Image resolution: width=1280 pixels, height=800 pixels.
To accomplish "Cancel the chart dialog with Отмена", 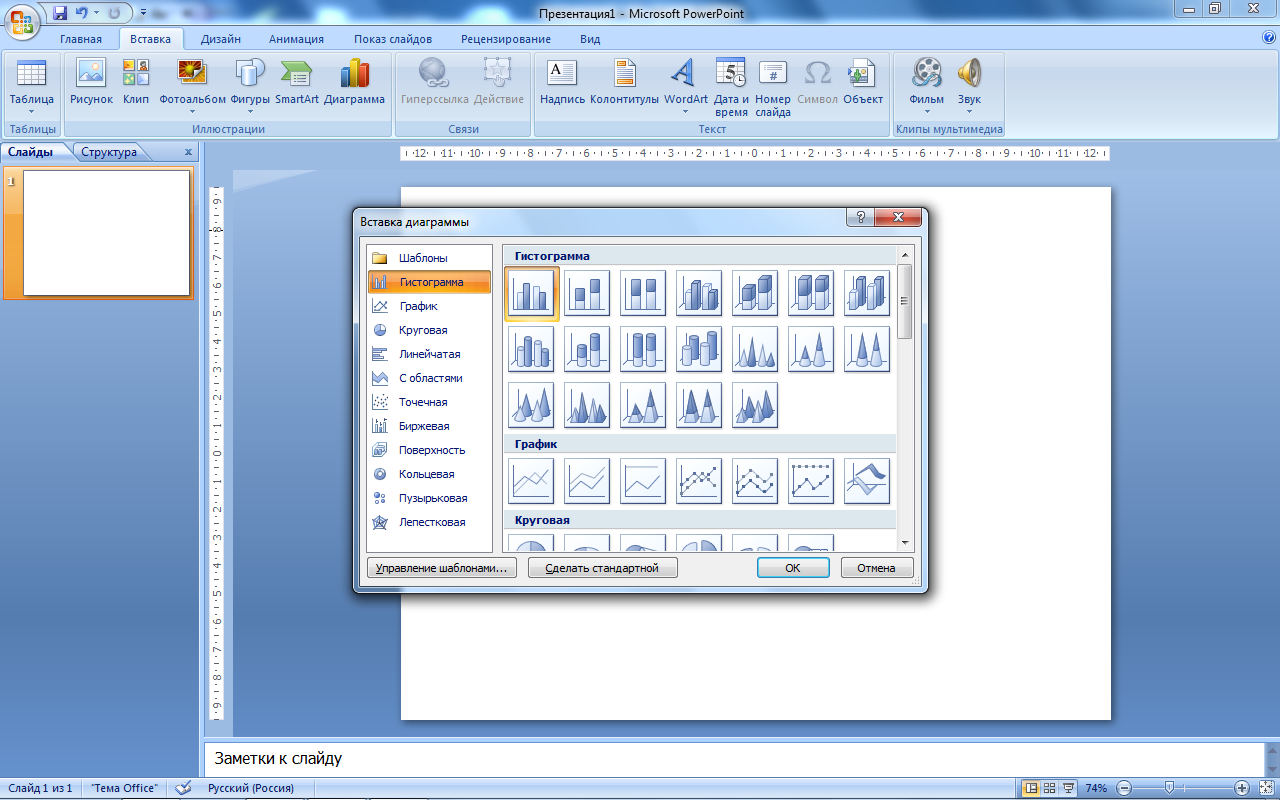I will click(x=877, y=568).
